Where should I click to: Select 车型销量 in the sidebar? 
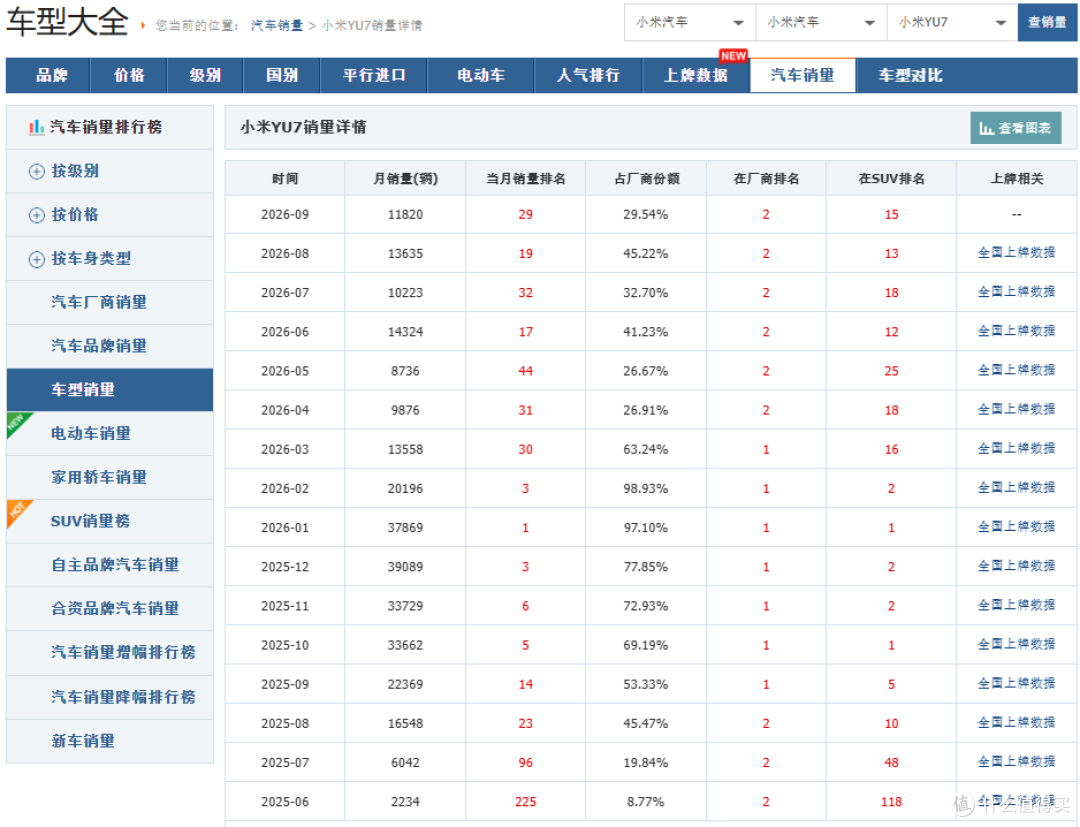110,390
